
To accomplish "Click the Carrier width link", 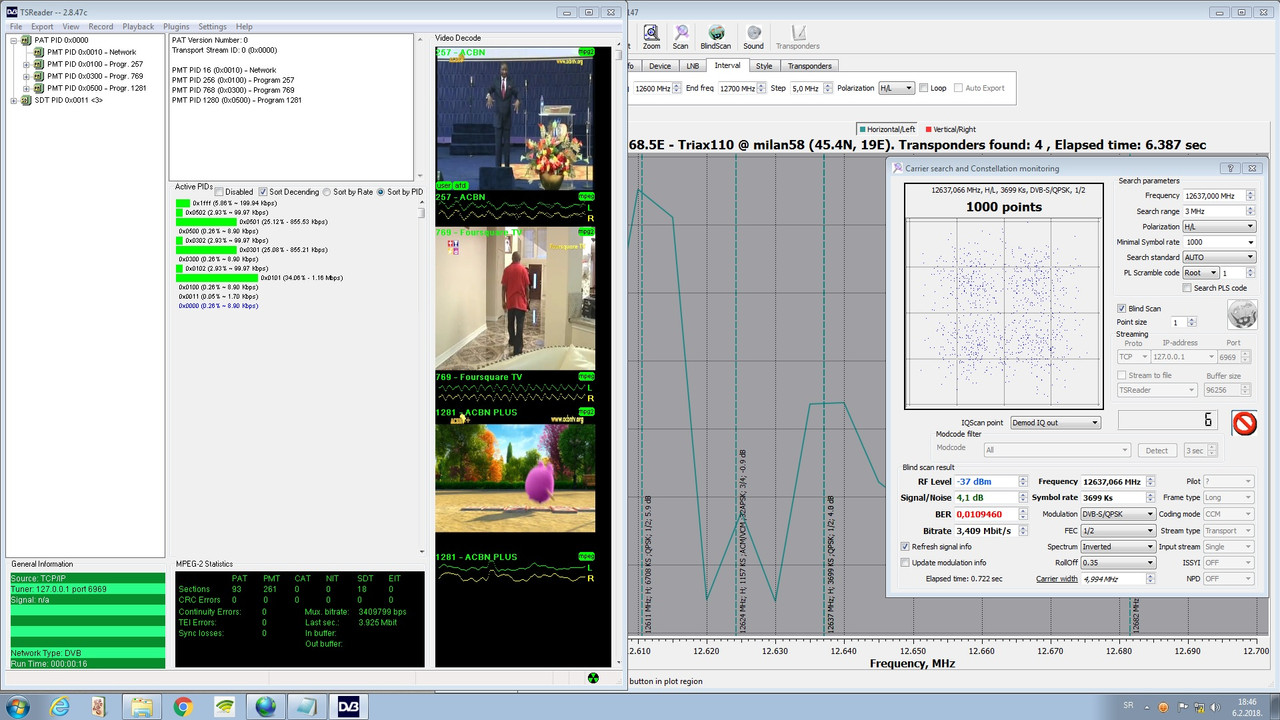I will (1056, 579).
